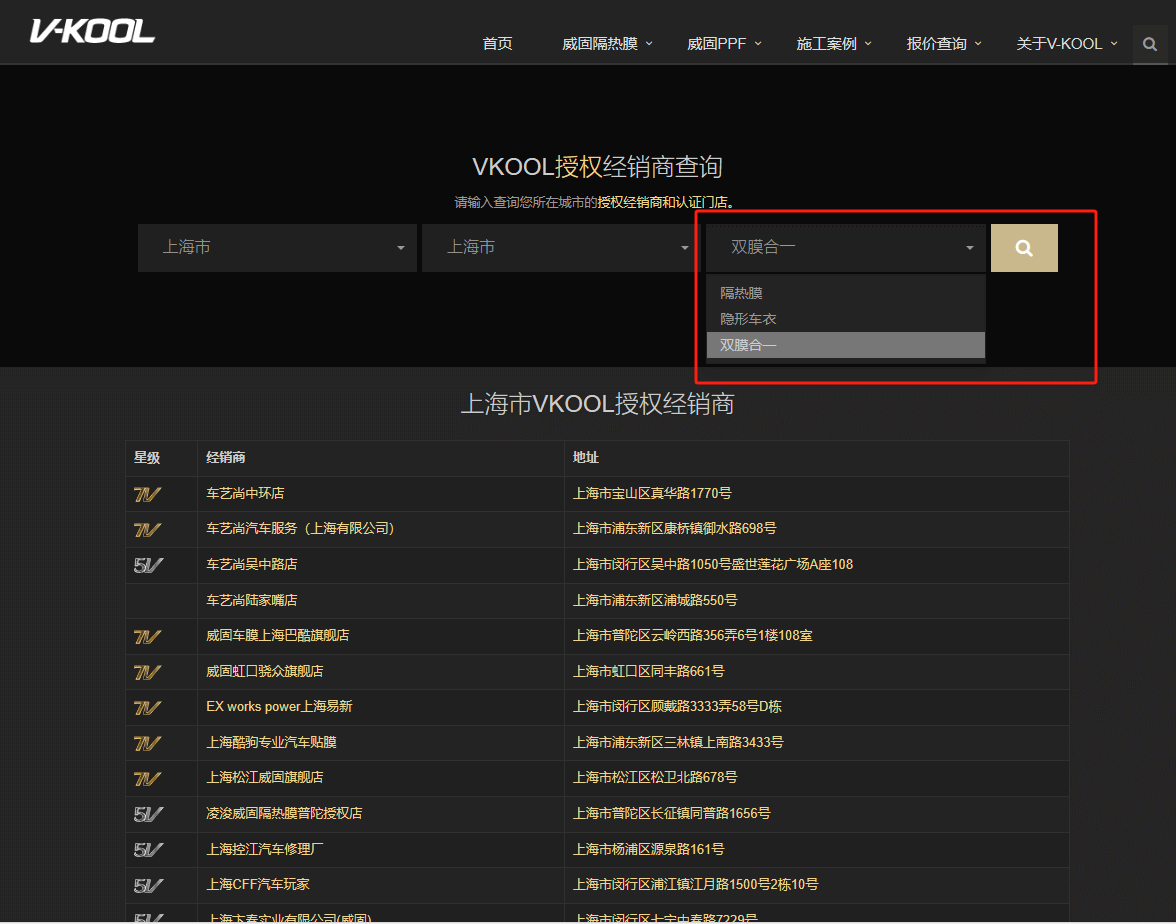
Task: Click 7V badge beside 上海松江威固旗舰店
Action: coord(148,778)
